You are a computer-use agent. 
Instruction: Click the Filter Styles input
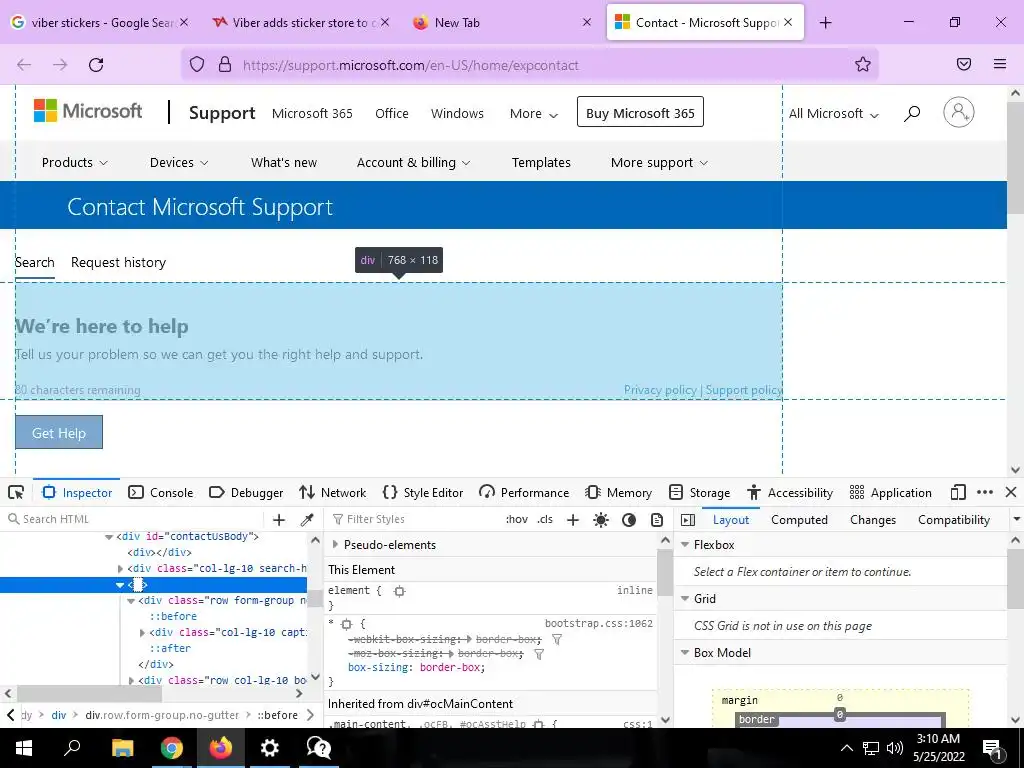point(415,519)
